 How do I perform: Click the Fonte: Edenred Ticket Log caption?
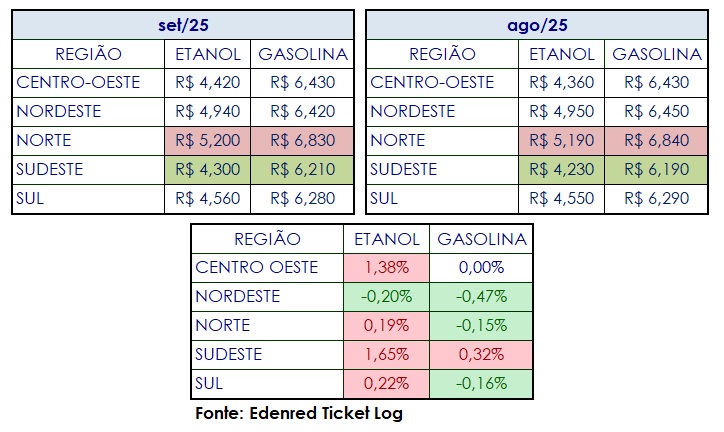tap(298, 412)
